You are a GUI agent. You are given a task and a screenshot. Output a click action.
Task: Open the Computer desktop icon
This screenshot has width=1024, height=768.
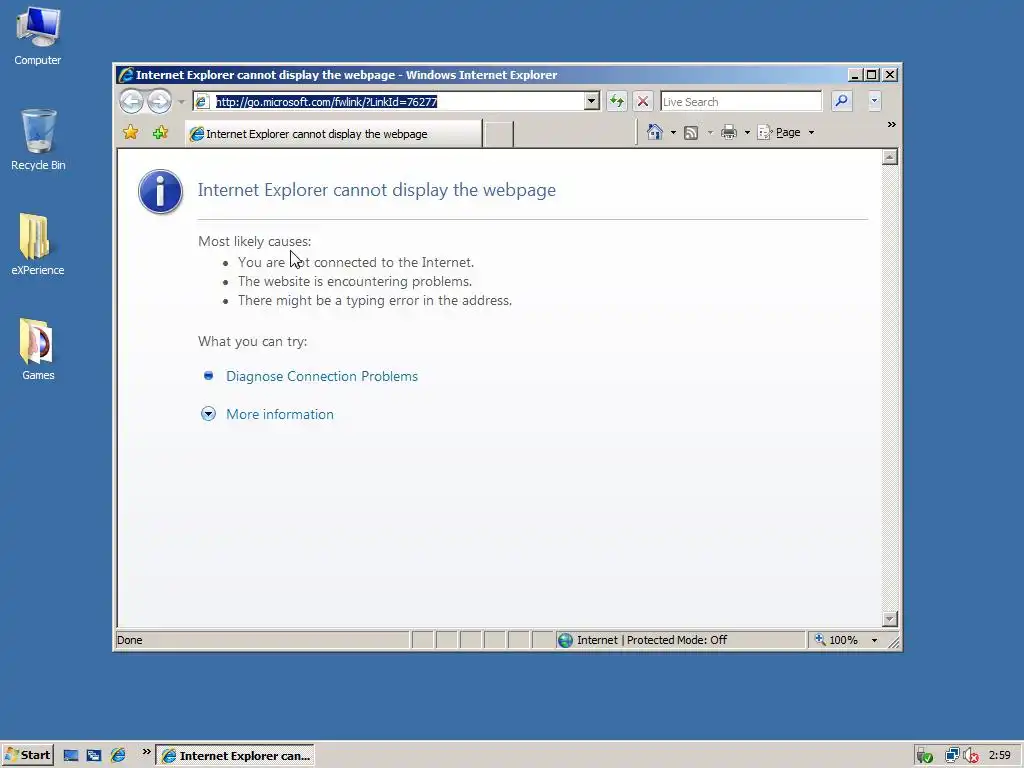pyautogui.click(x=38, y=36)
